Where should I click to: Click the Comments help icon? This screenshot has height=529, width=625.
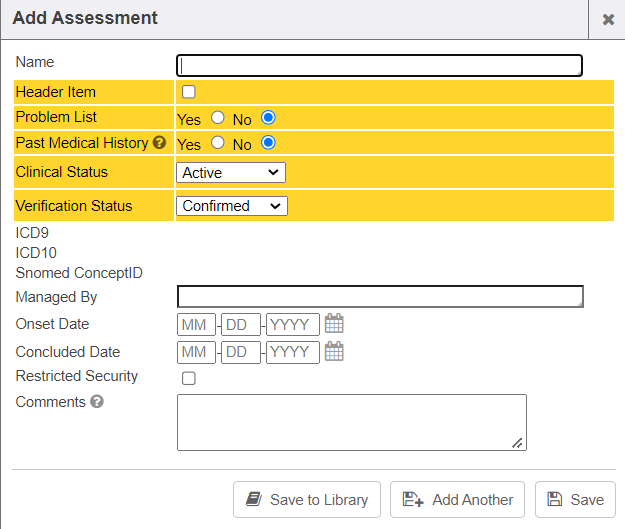coord(97,402)
